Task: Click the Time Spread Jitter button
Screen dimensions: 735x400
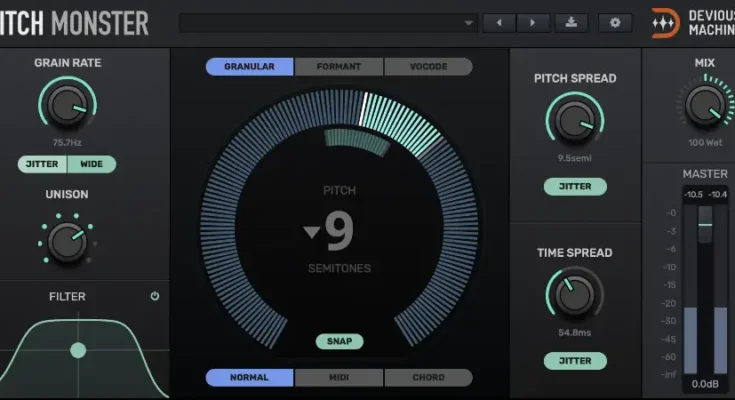Action: tap(575, 360)
